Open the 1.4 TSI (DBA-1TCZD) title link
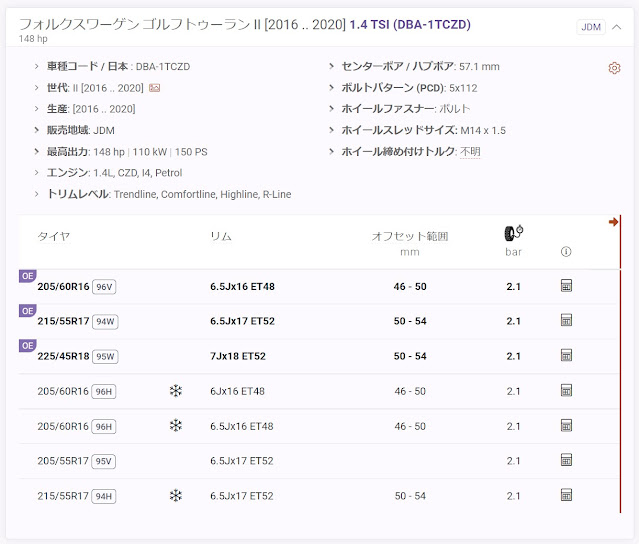 point(410,24)
